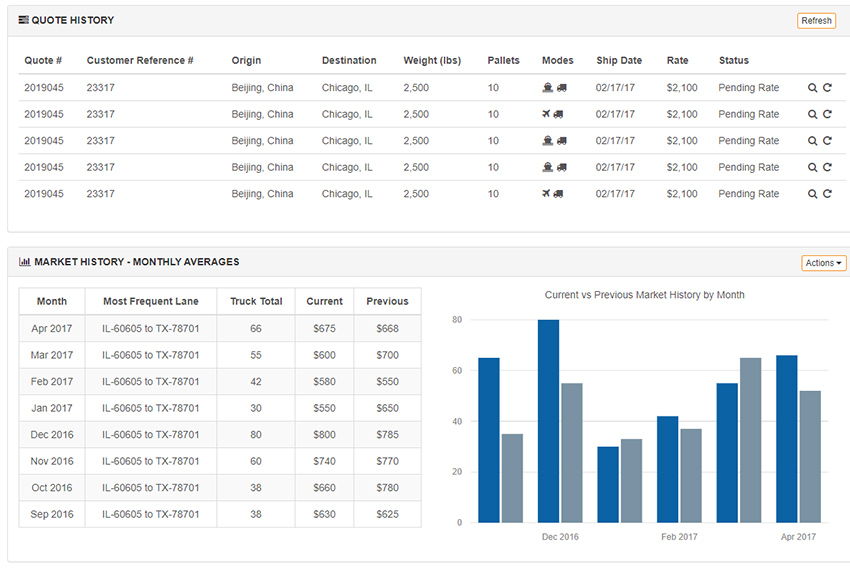This screenshot has height=570, width=850.
Task: Click the $780 previous rate cell
Action: [387, 488]
